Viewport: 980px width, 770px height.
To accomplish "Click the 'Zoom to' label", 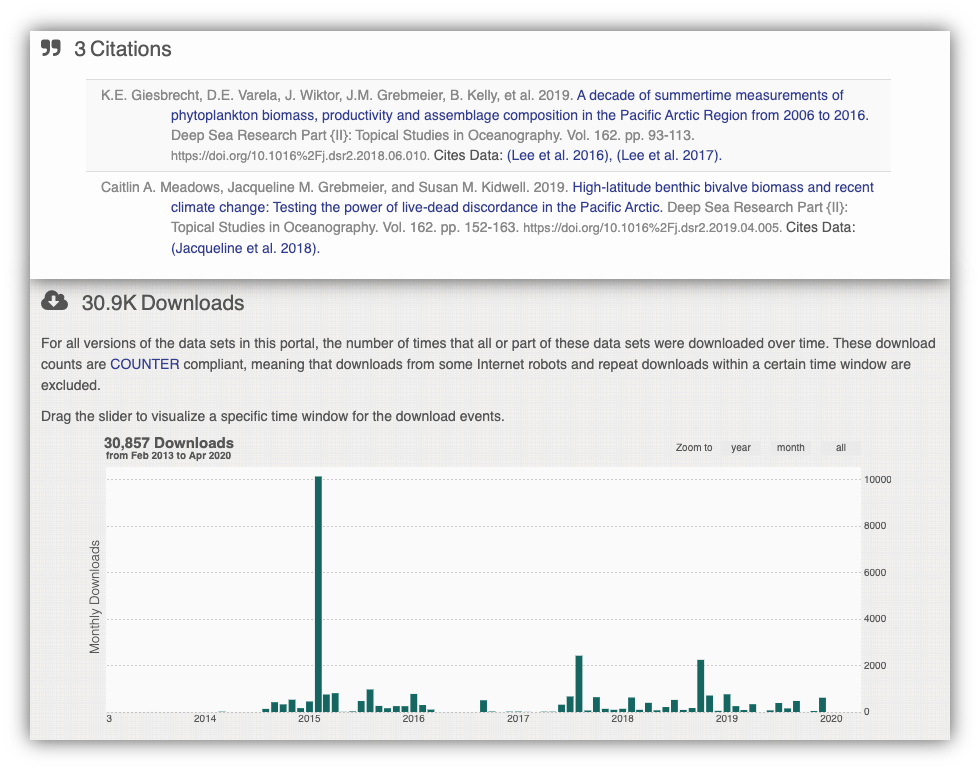I will [x=694, y=448].
